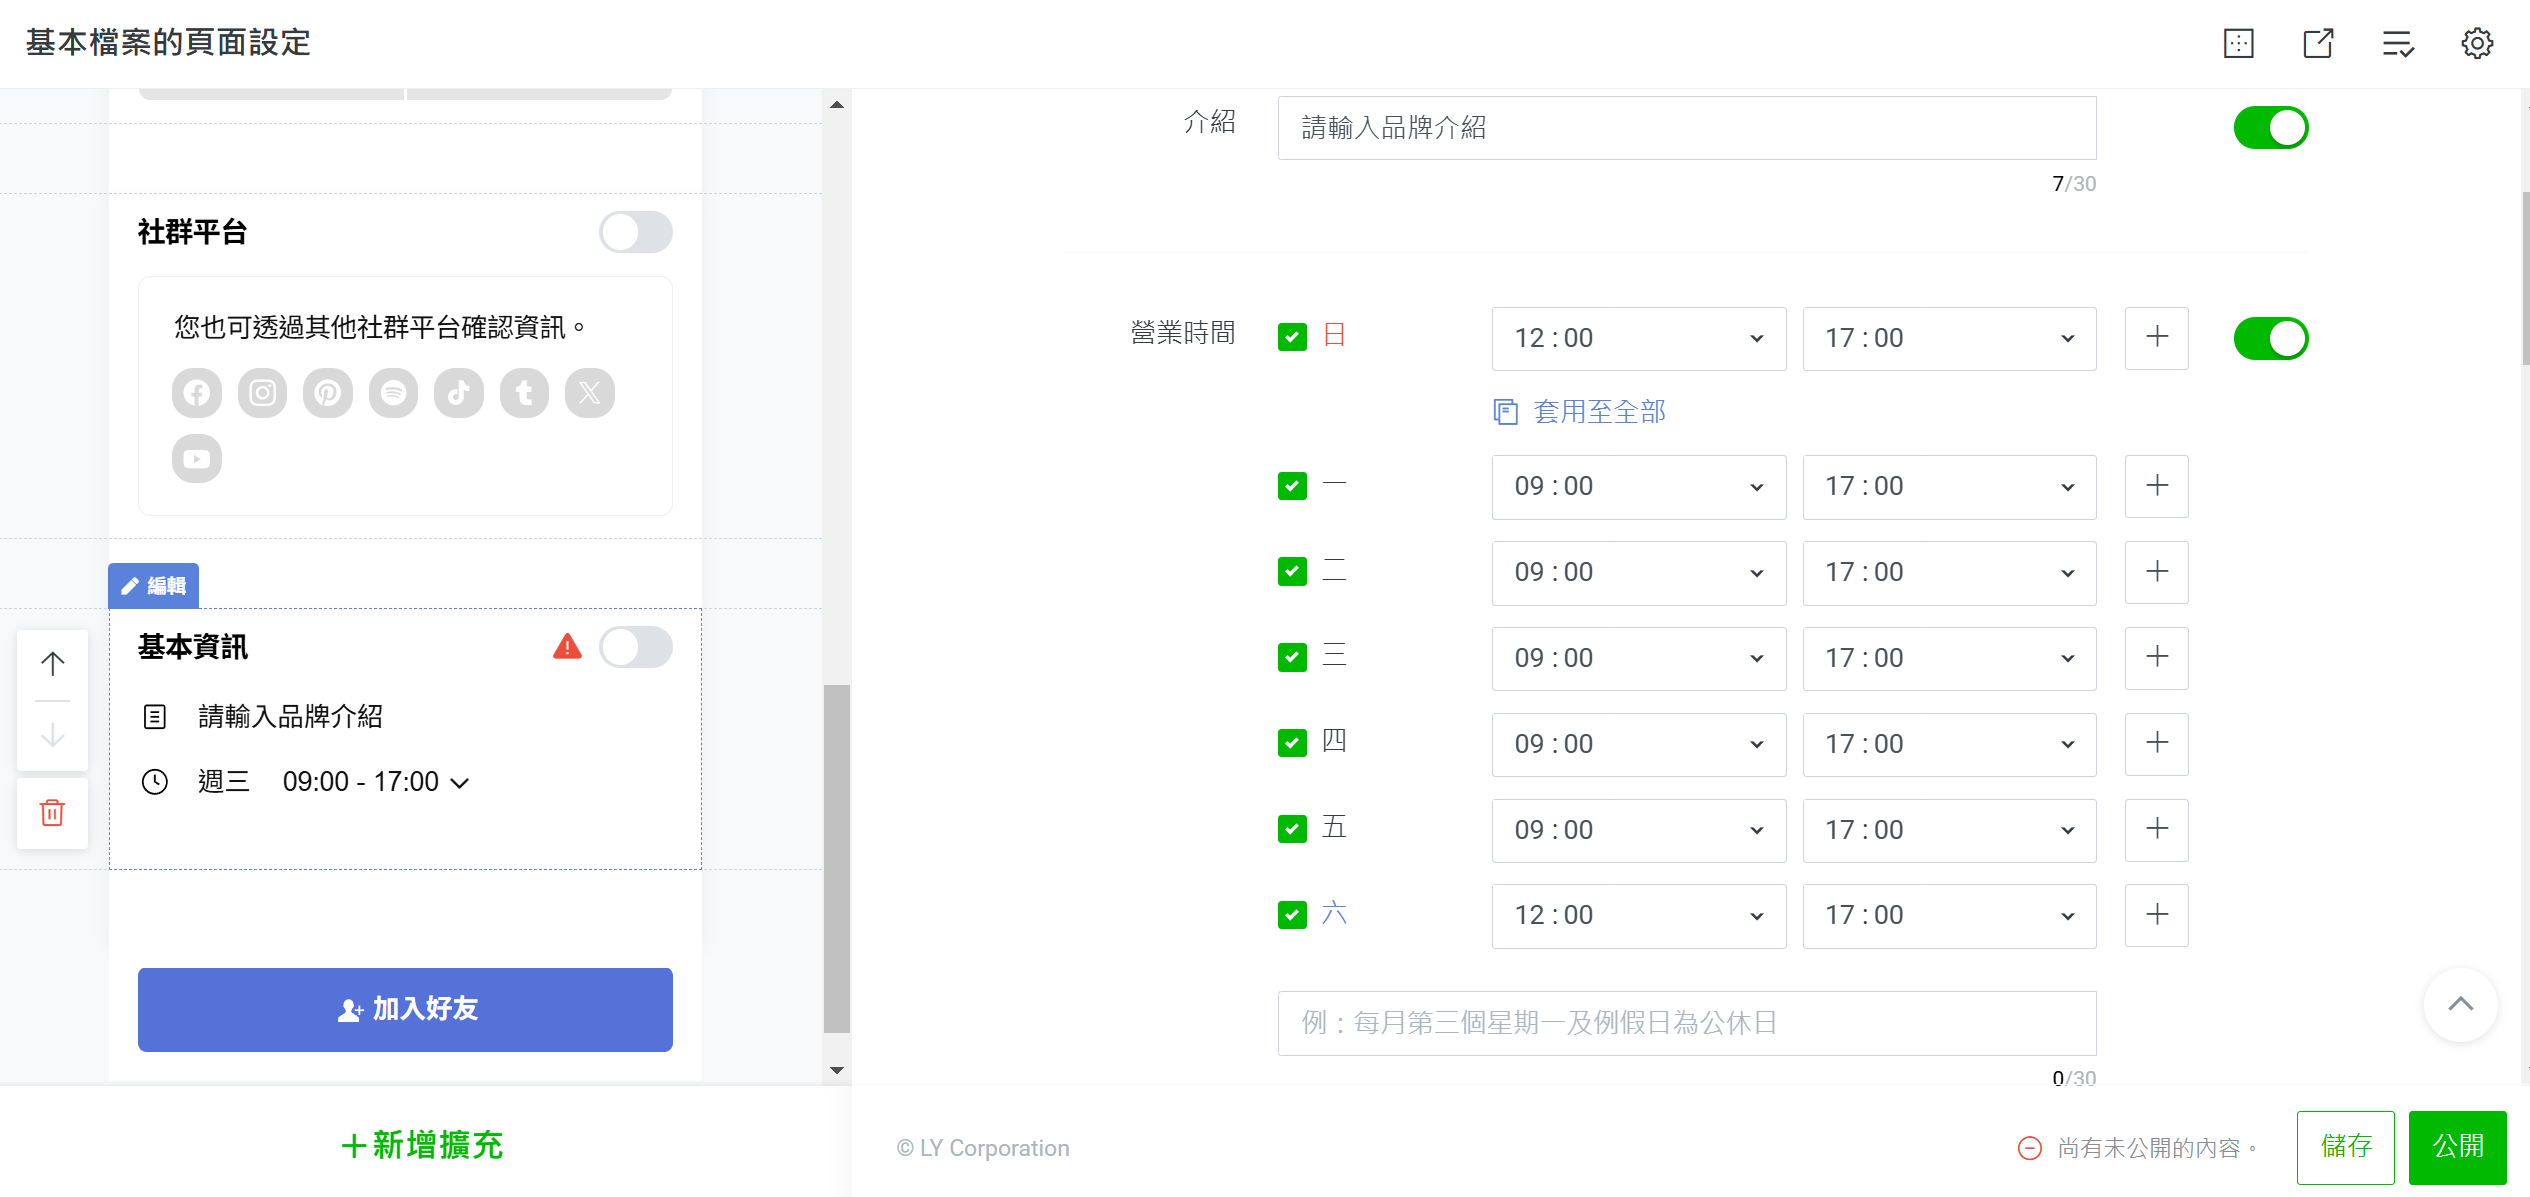The width and height of the screenshot is (2530, 1197).
Task: Uncheck the 日 (Sunday) business hours checkbox
Action: (1291, 338)
